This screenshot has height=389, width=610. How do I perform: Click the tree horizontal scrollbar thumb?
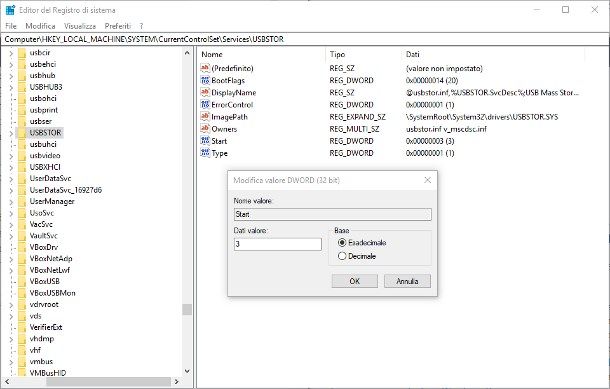(x=108, y=382)
